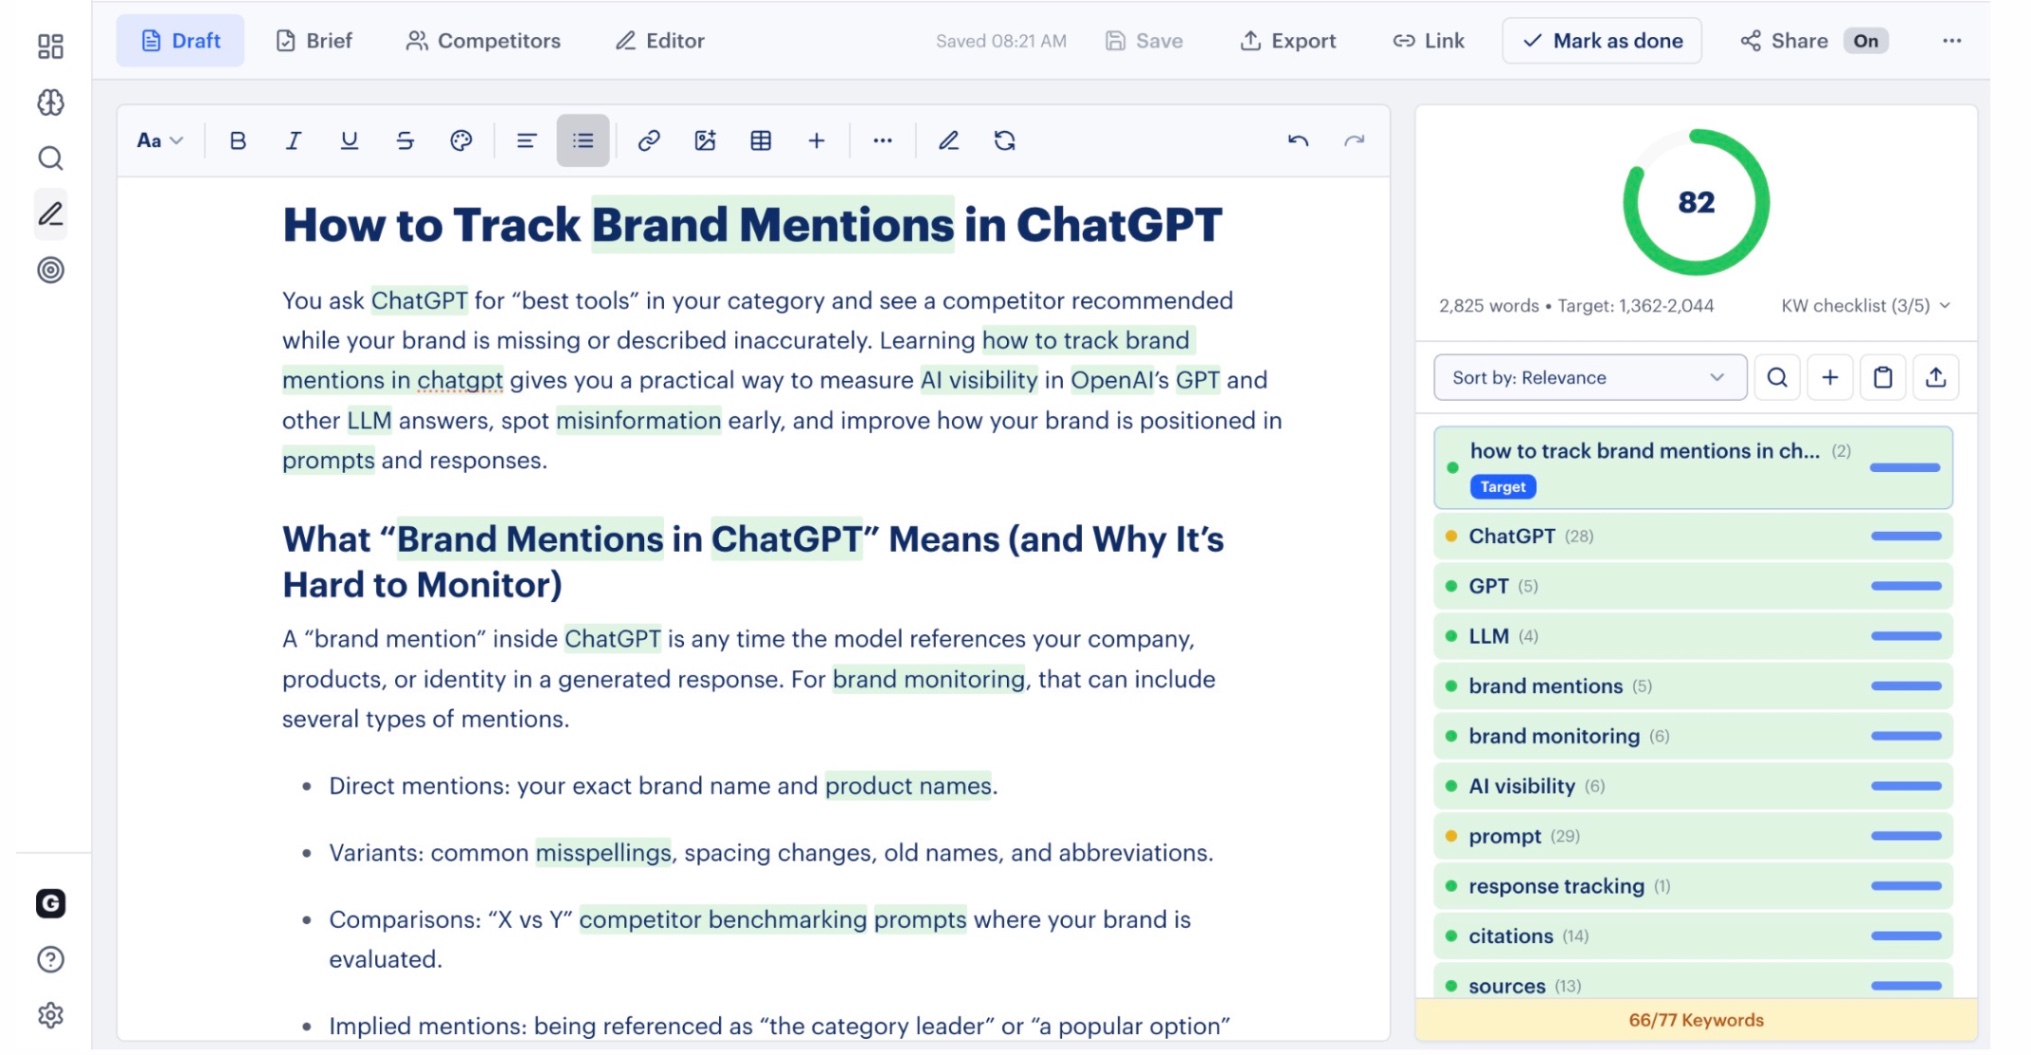Viewport: 2031px width, 1055px height.
Task: Select the brand monitoring keyword row
Action: [x=1693, y=736]
